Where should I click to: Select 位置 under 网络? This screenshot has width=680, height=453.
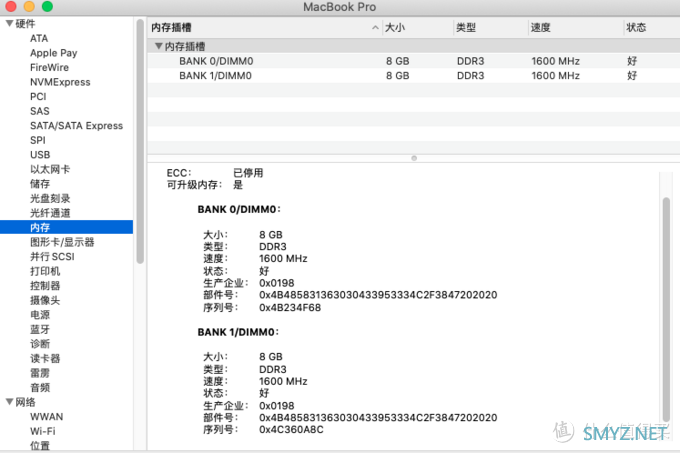pos(40,446)
